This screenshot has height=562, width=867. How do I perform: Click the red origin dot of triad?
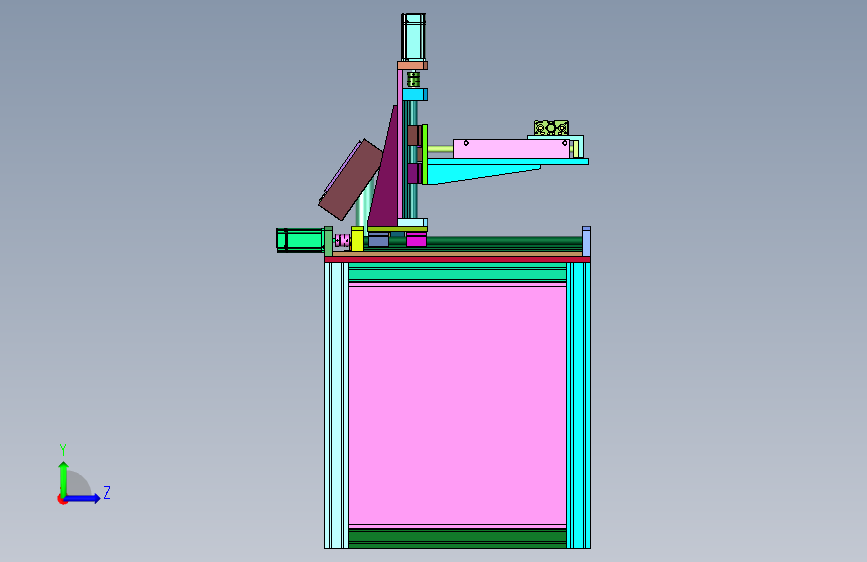point(62,499)
